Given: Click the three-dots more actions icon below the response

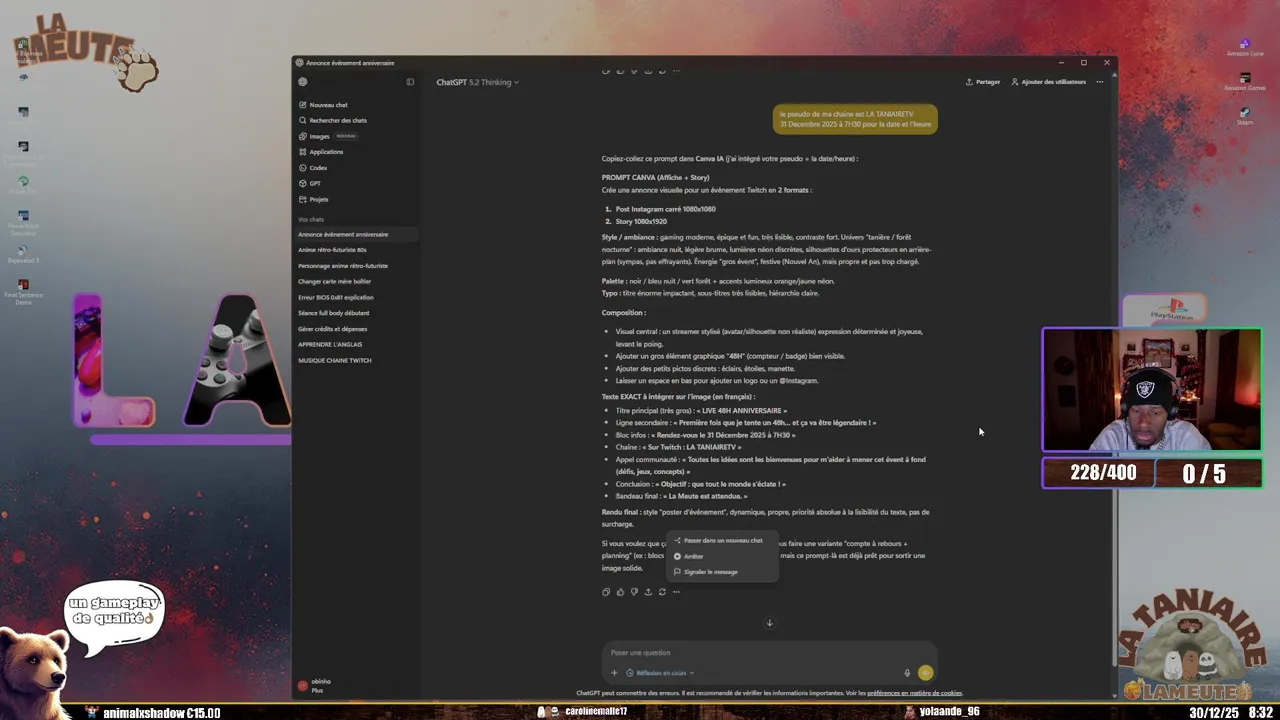Looking at the screenshot, I should click(x=676, y=592).
